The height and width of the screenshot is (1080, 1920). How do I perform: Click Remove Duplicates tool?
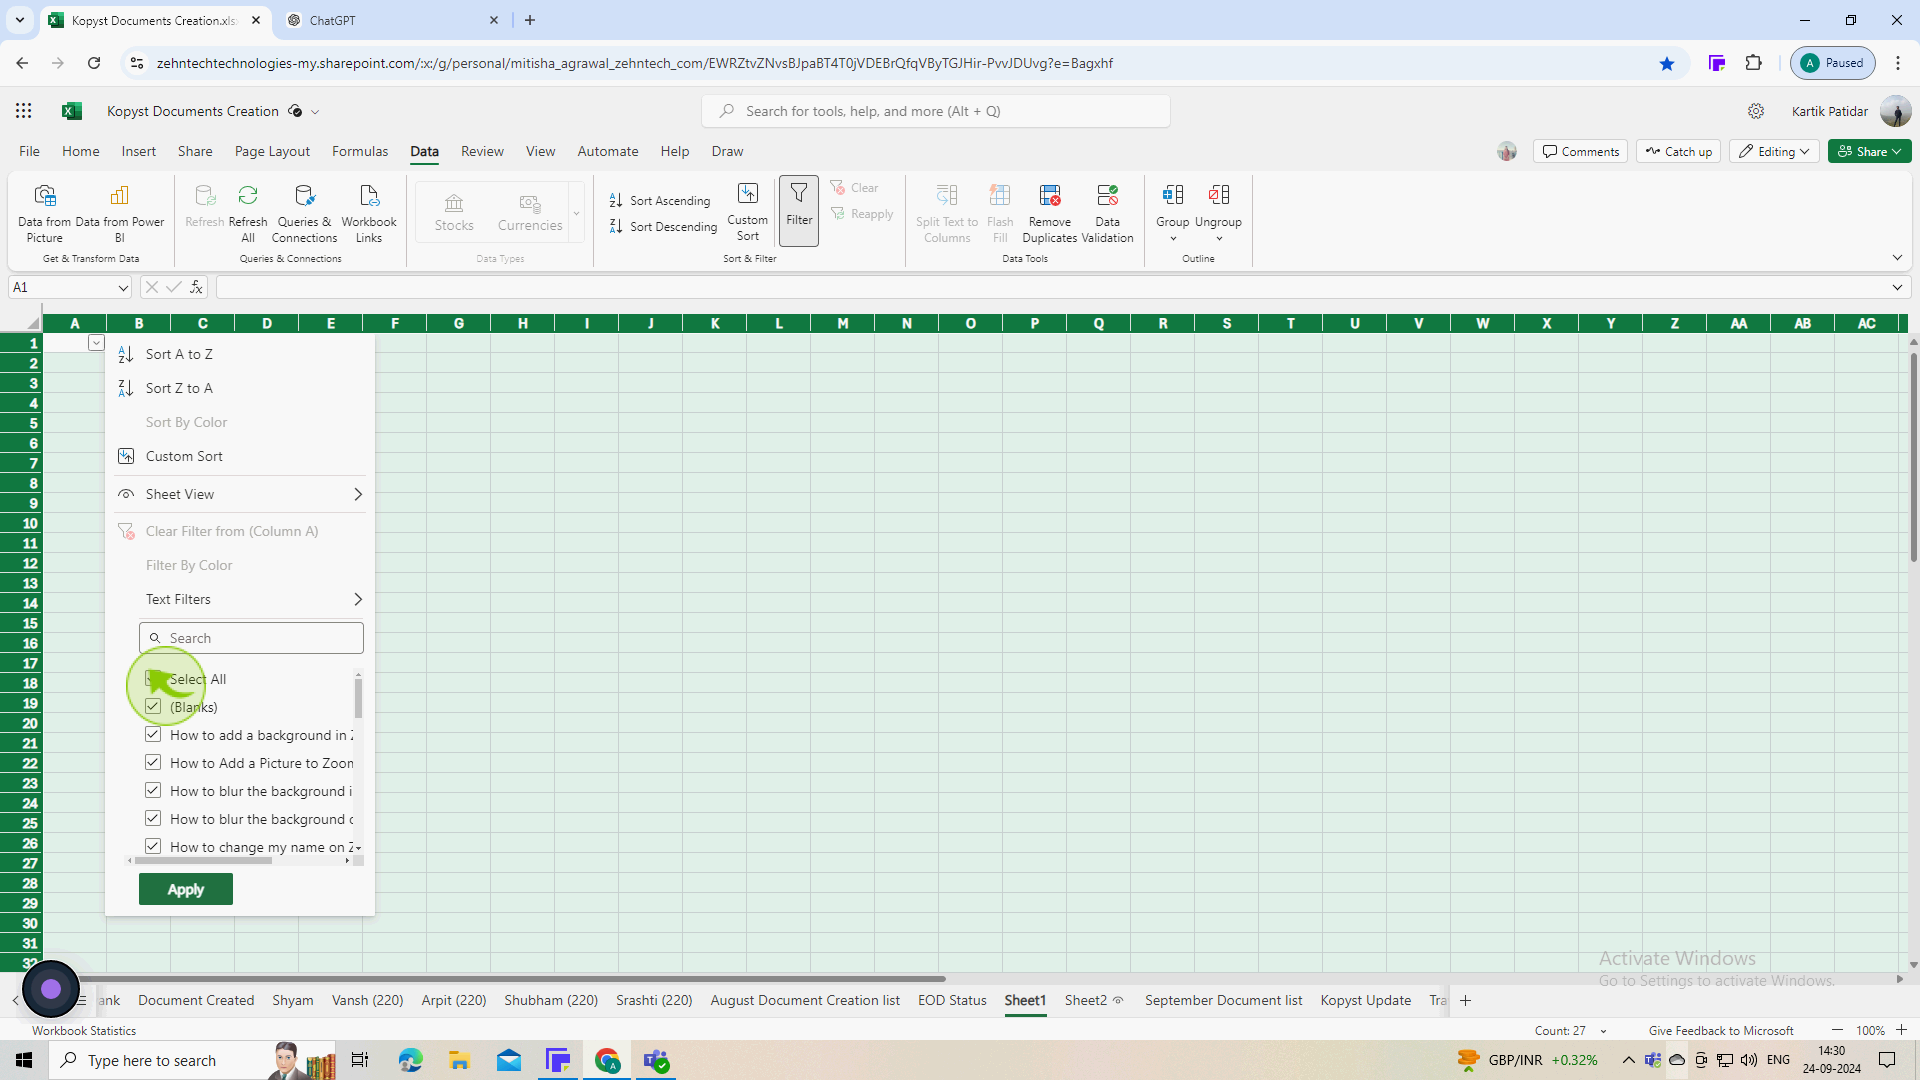1050,213
